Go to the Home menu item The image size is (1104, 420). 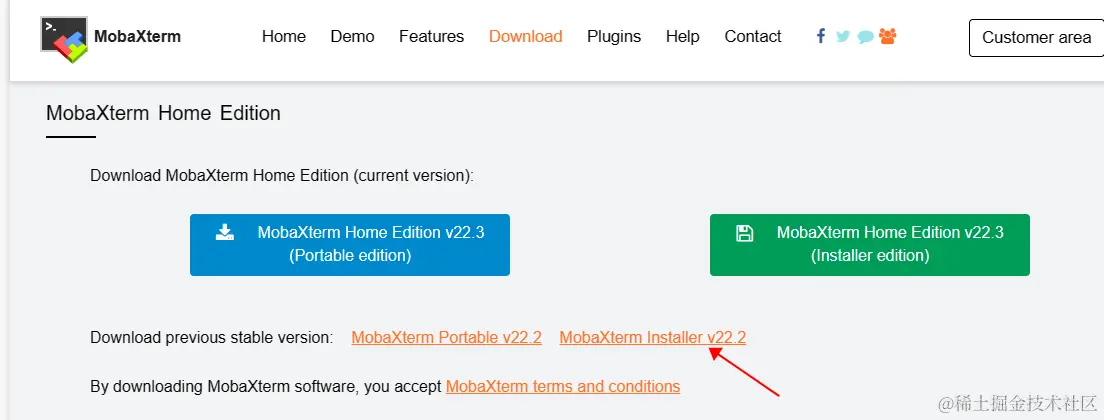(x=284, y=37)
